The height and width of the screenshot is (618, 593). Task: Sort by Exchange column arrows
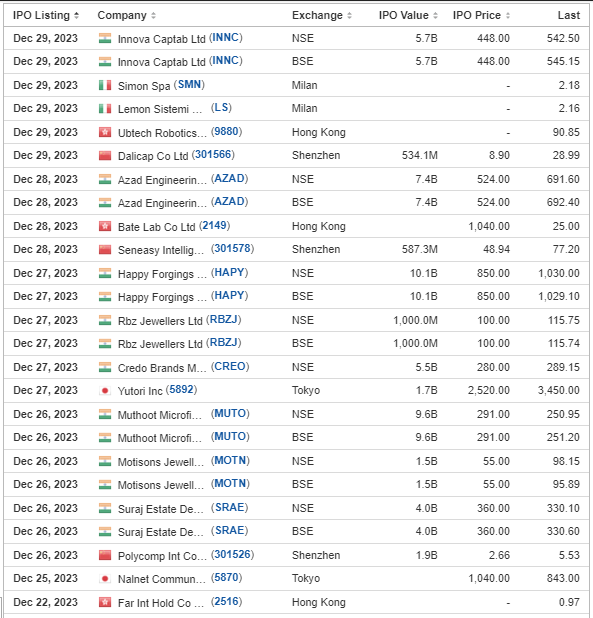coord(349,15)
